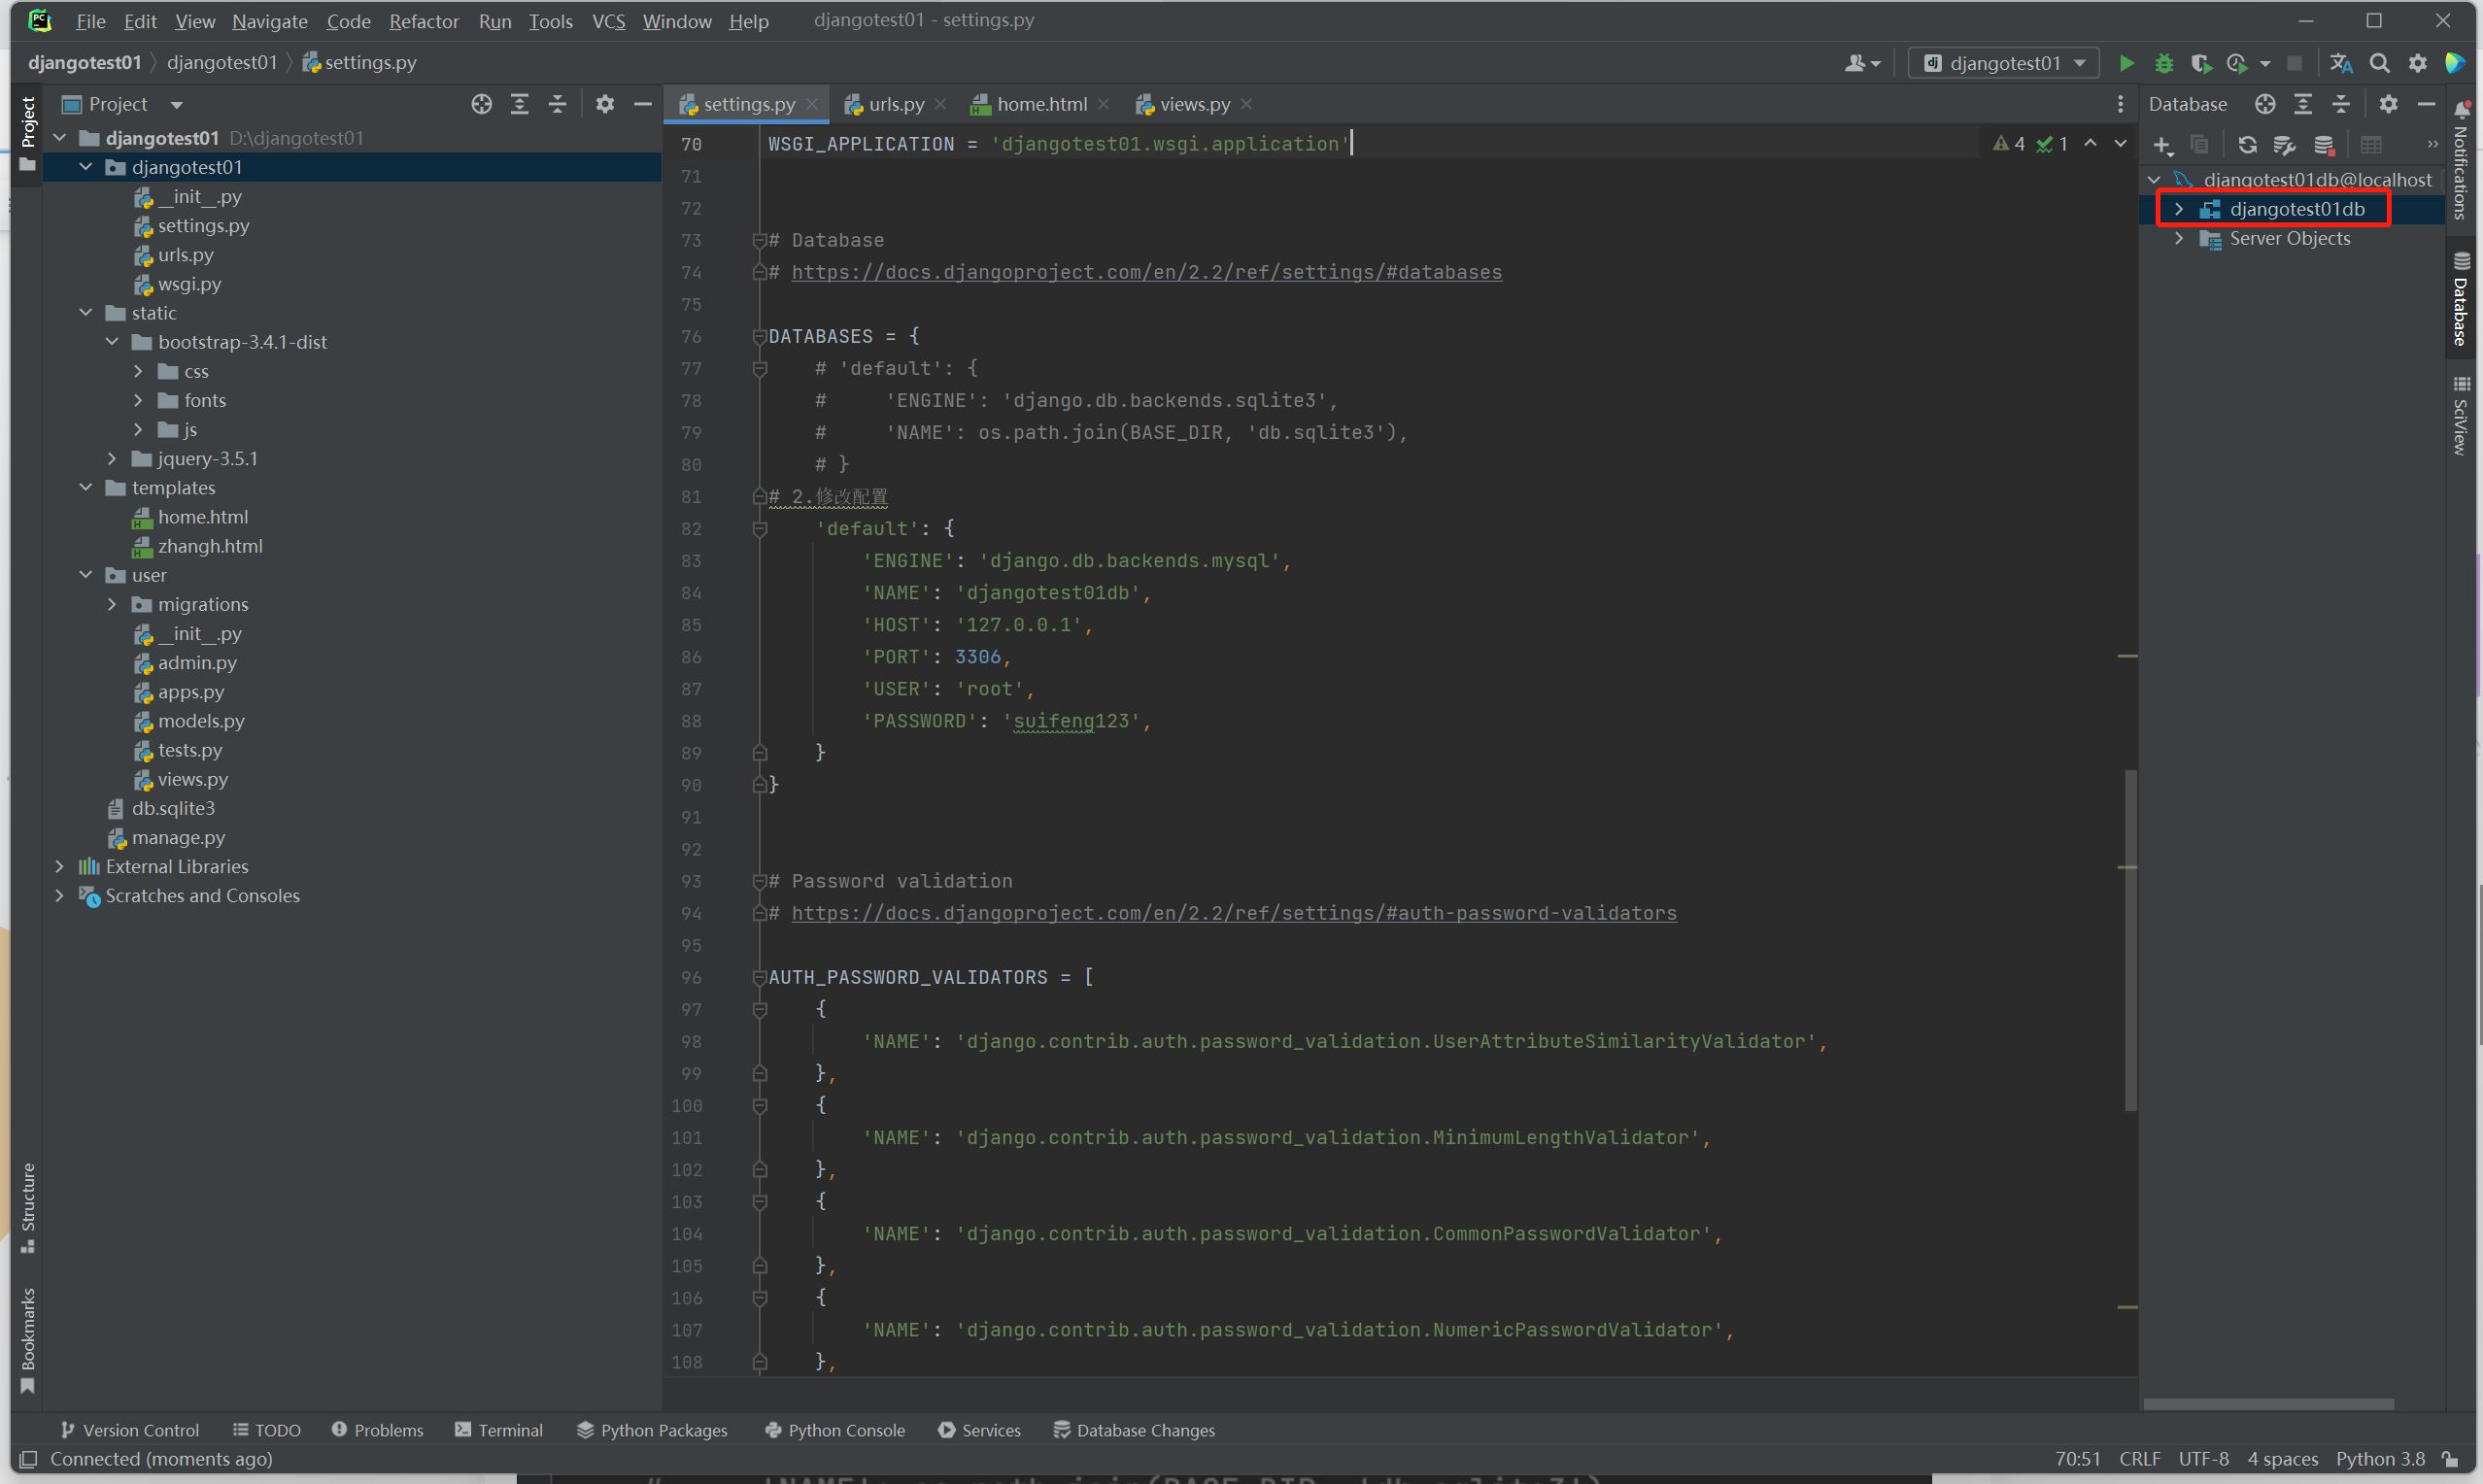Start debugging with the green bug icon
This screenshot has width=2483, height=1484.
pyautogui.click(x=2164, y=63)
